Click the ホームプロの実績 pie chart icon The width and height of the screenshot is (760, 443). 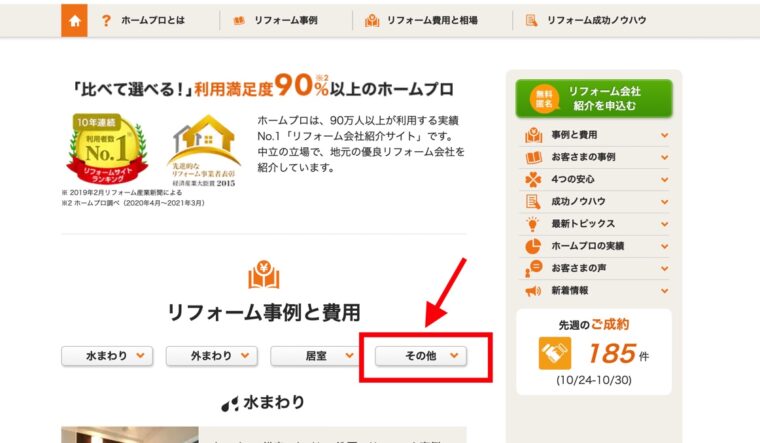[533, 246]
